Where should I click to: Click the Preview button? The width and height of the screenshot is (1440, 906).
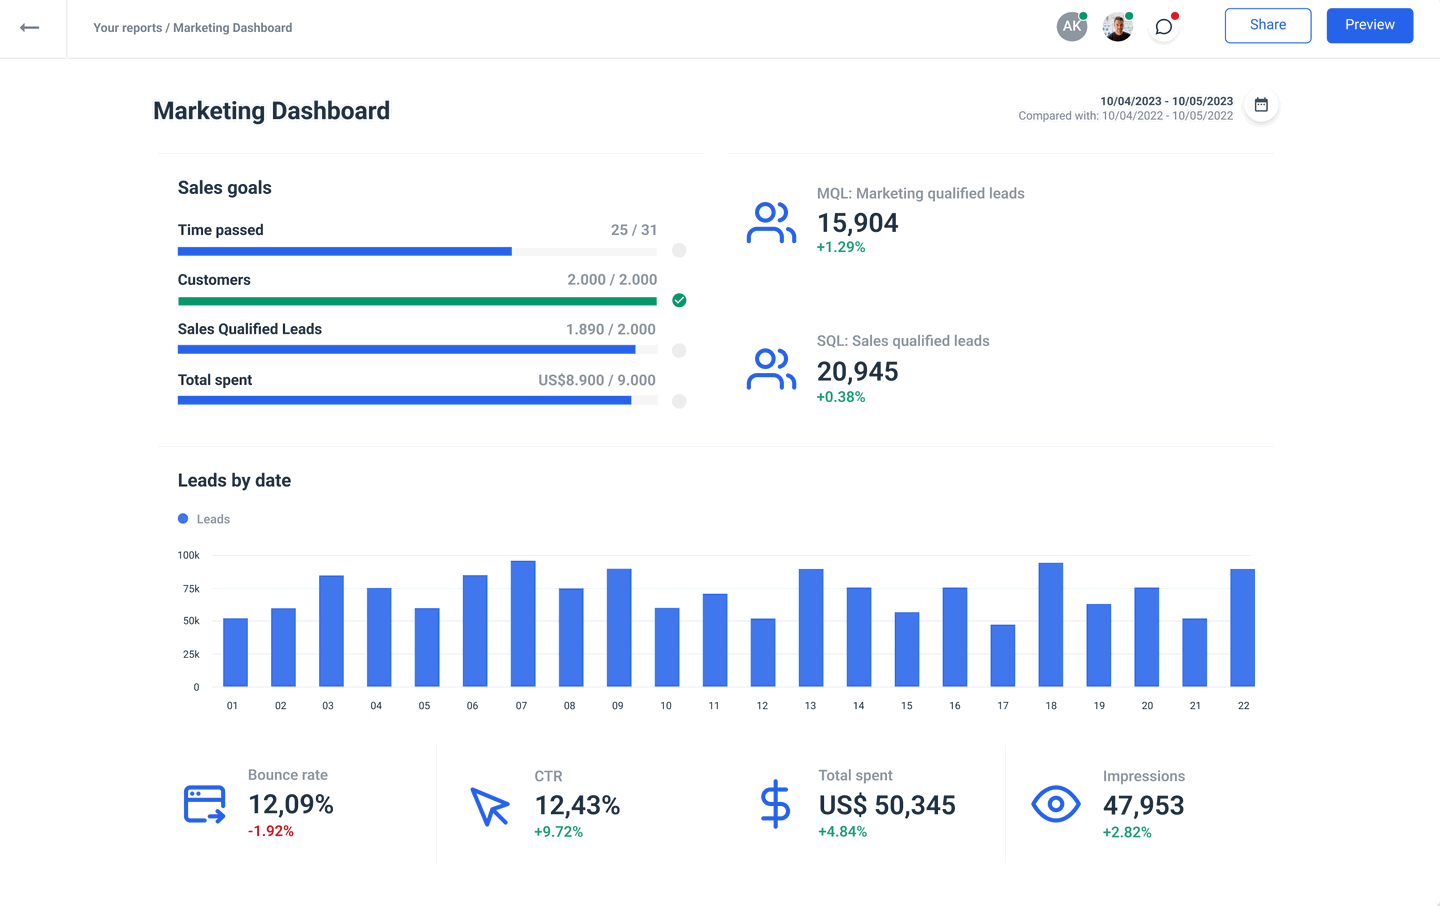(1369, 25)
